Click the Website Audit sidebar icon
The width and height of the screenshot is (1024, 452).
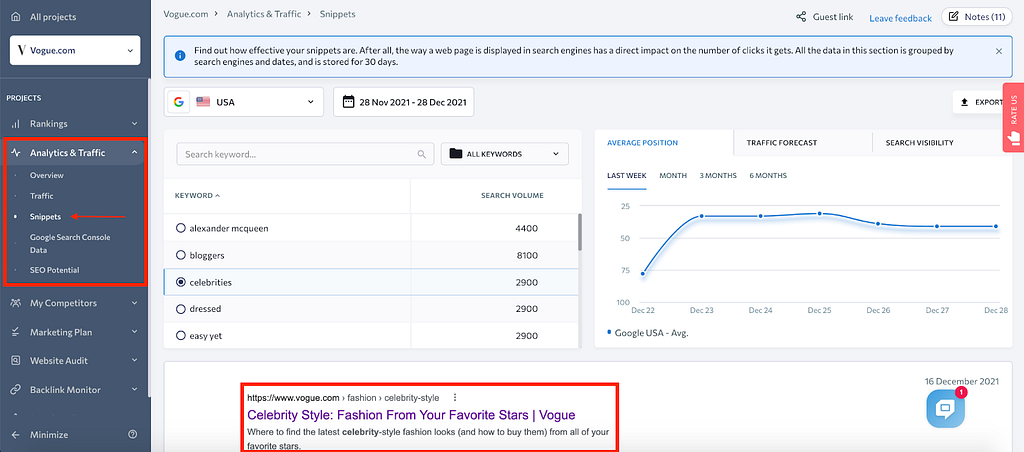pos(16,360)
